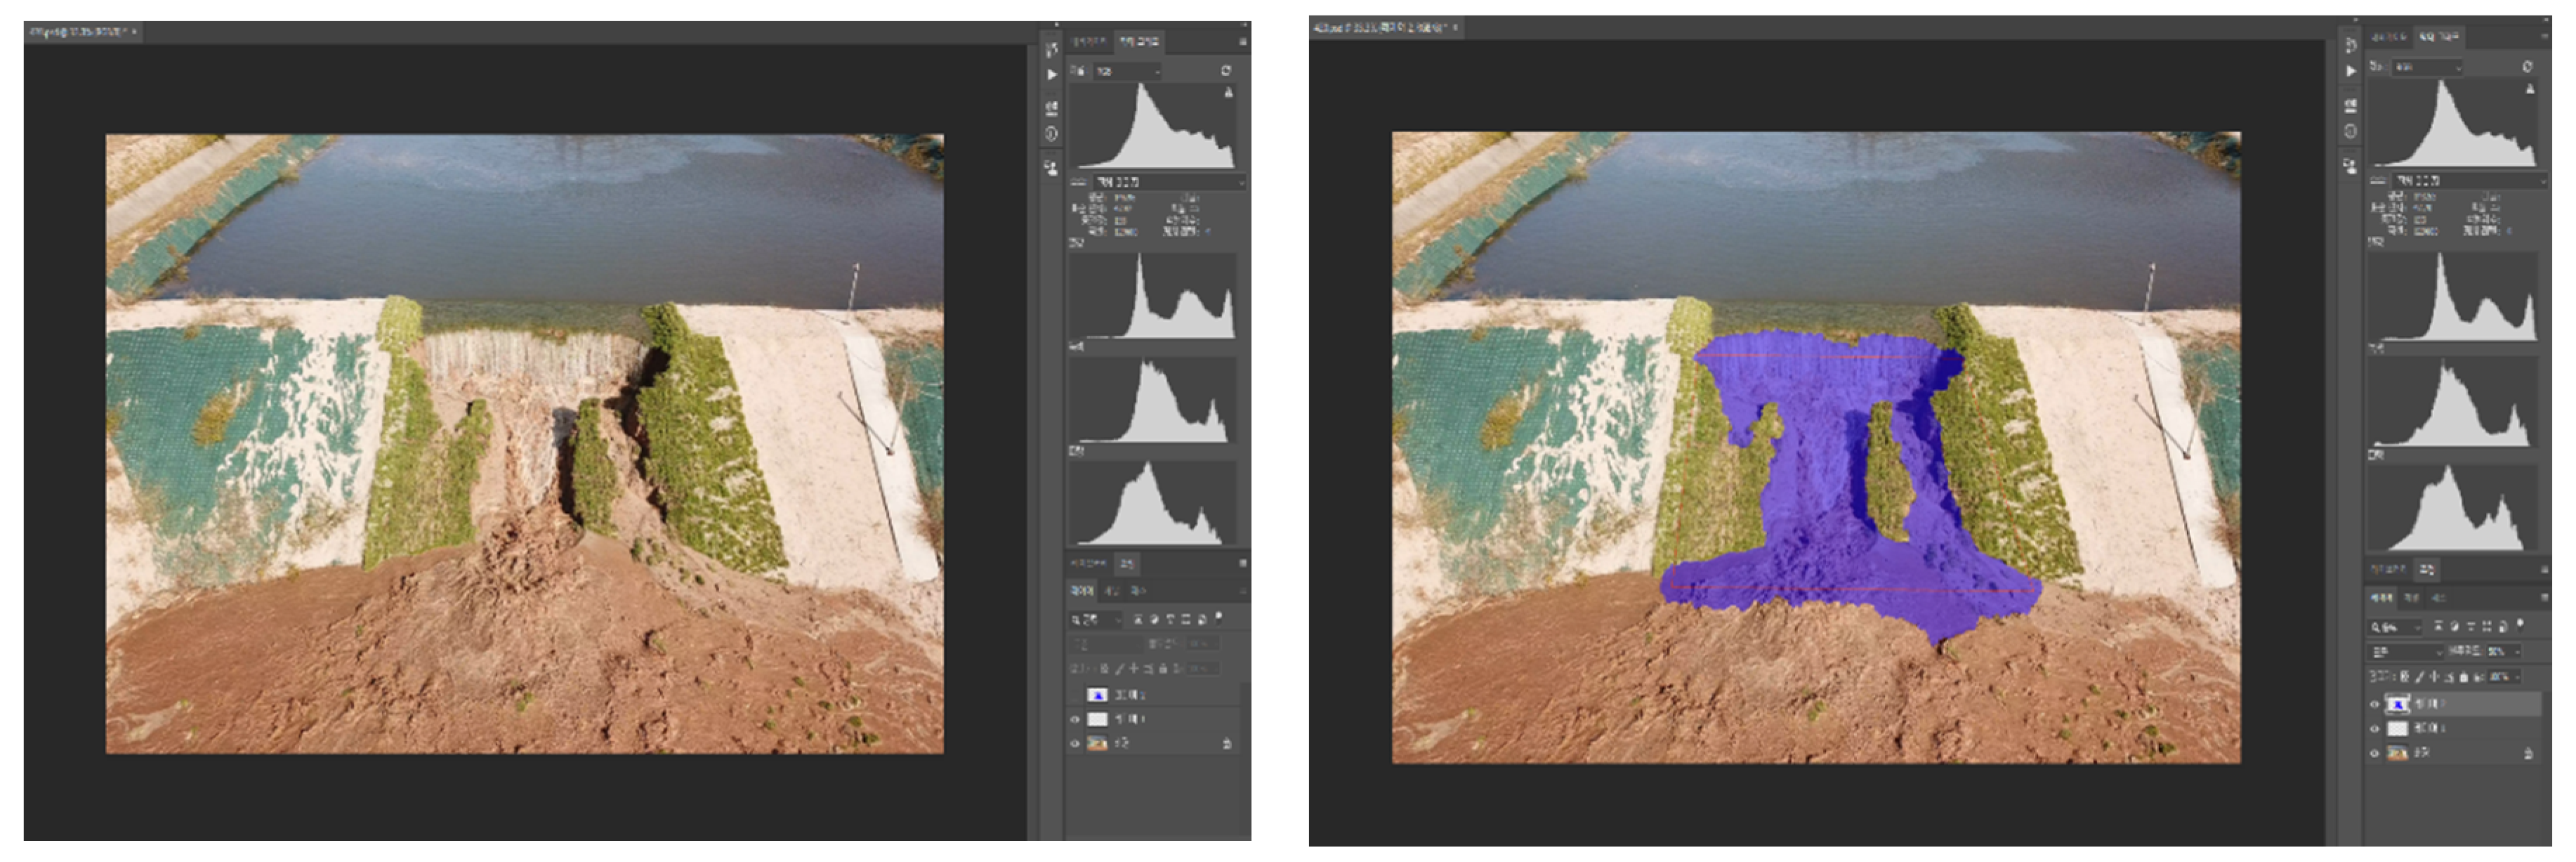Screen dimensions: 2576x862
Task: Open Layers panel options menu in right window
Action: [2545, 598]
